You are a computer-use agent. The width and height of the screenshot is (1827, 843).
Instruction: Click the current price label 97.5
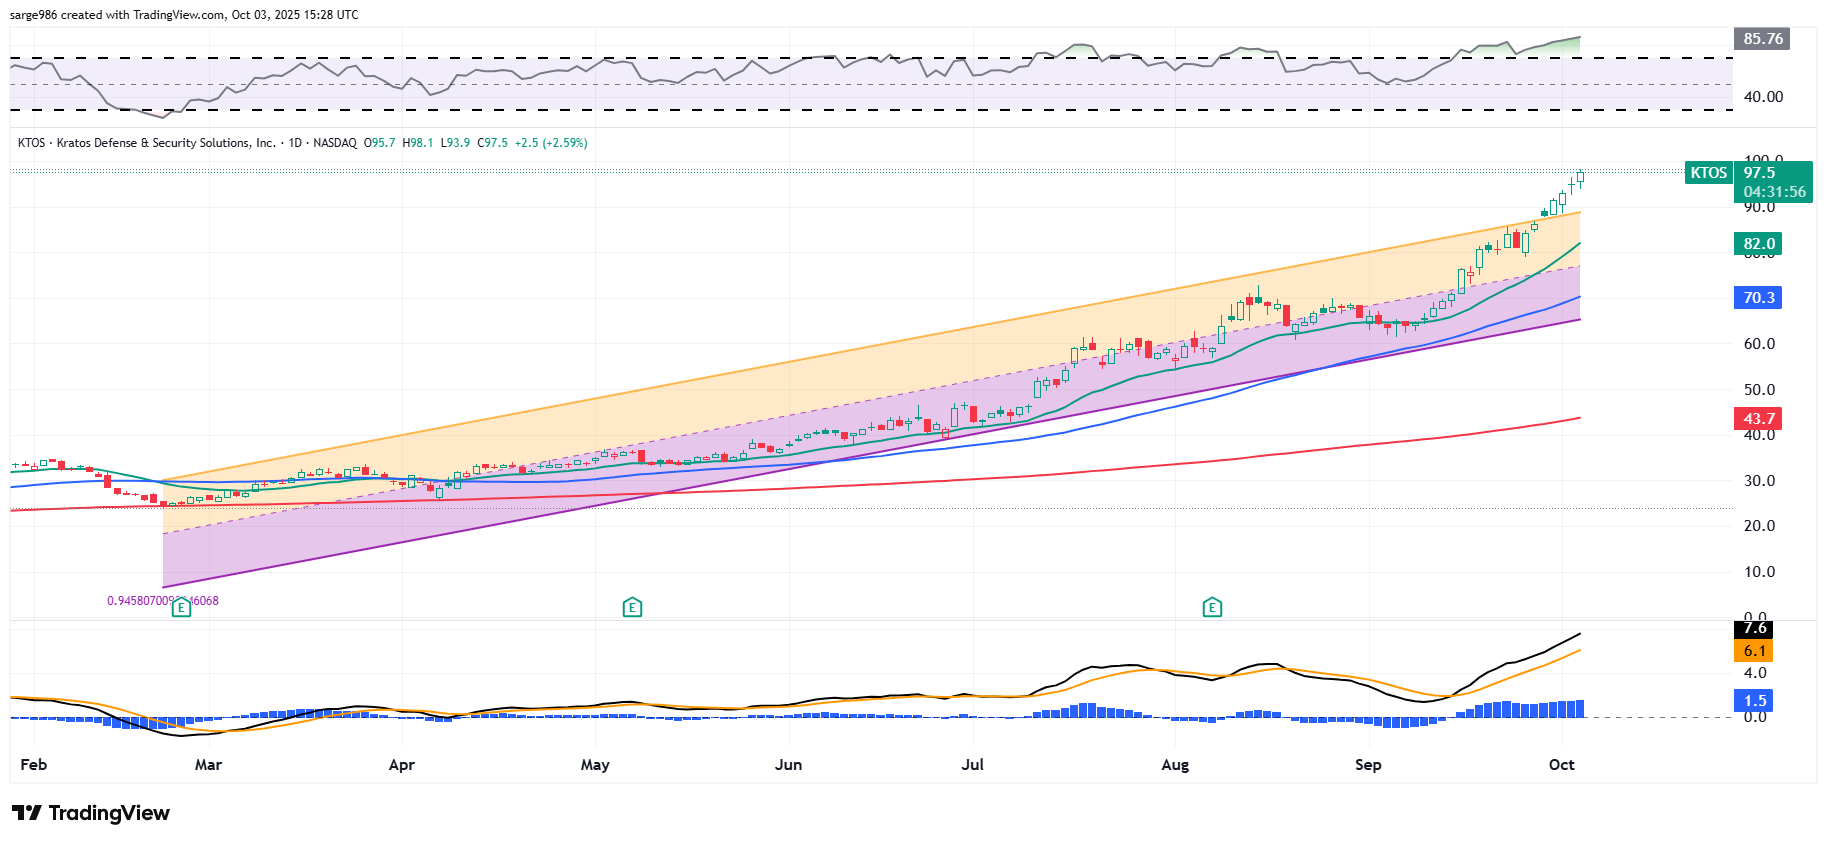[1760, 173]
